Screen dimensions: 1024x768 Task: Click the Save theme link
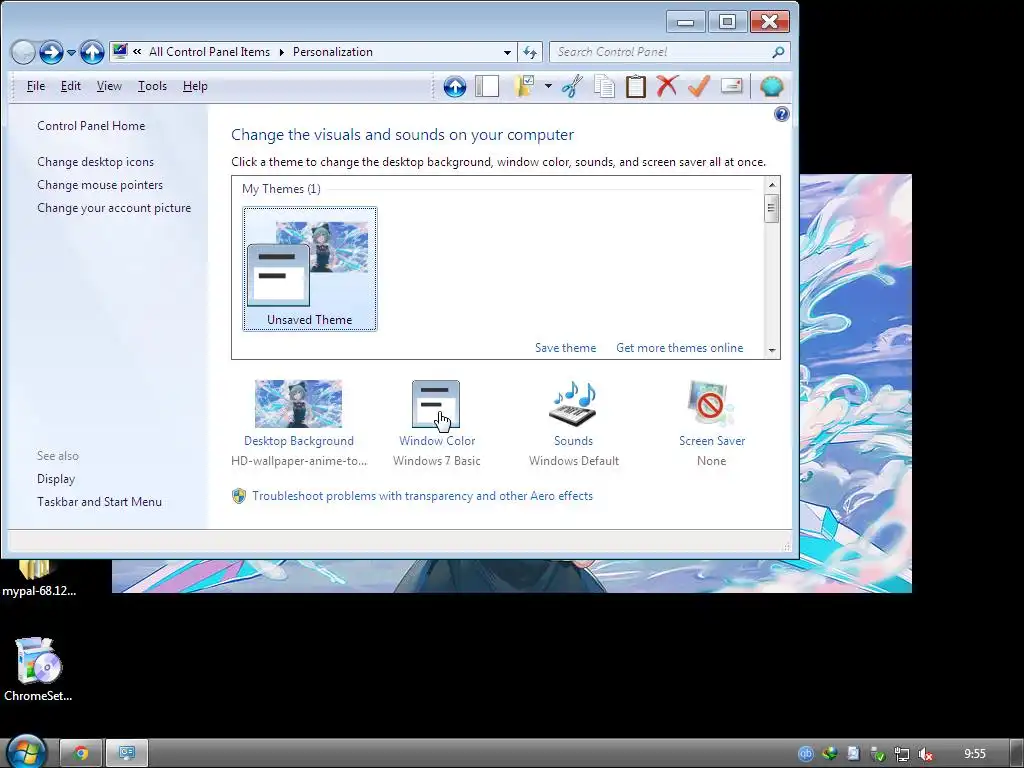[566, 348]
